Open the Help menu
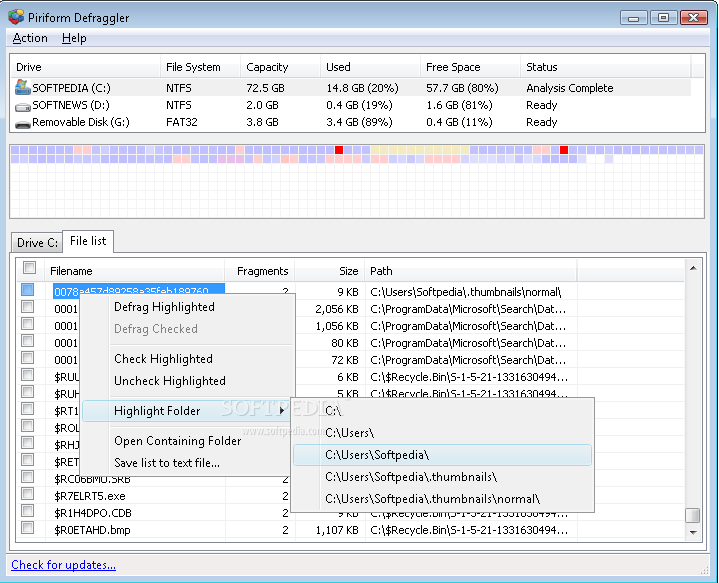The width and height of the screenshot is (719, 583). [74, 38]
